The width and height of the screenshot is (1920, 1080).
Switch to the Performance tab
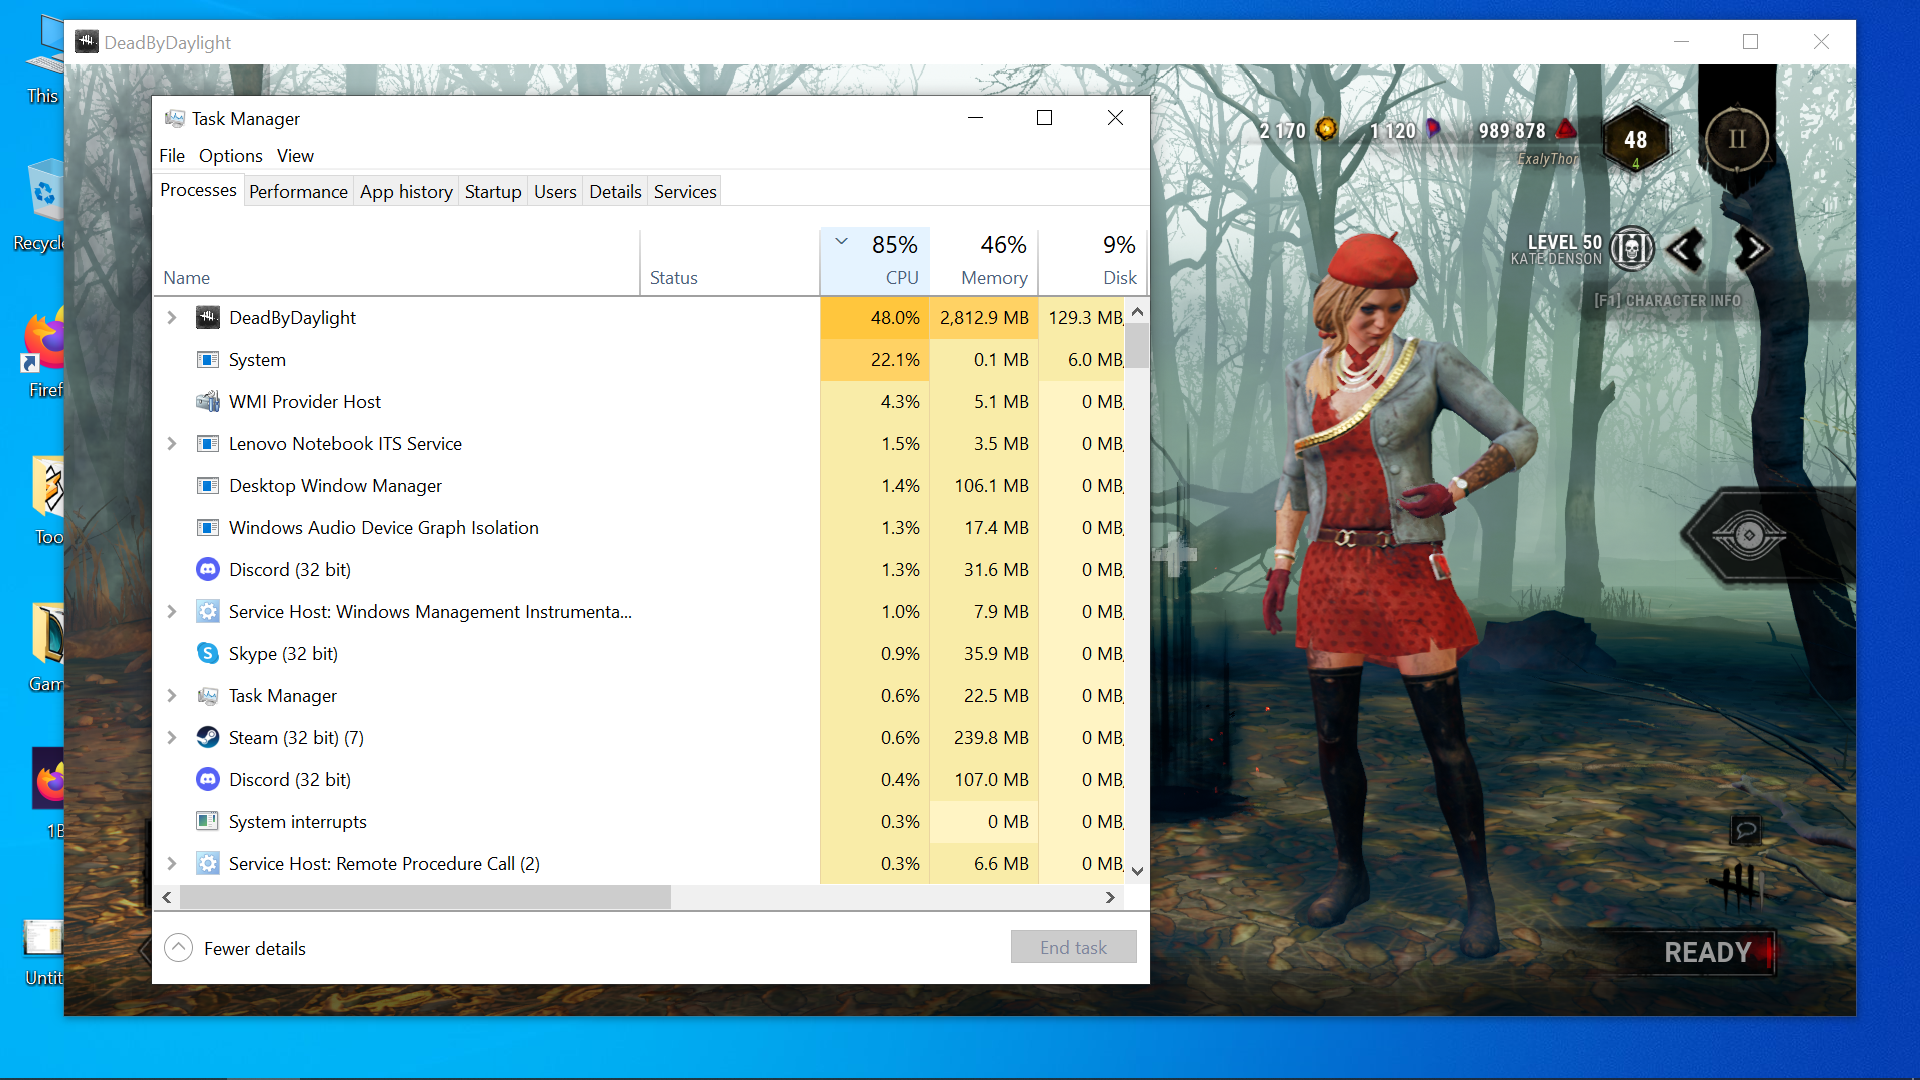point(298,192)
